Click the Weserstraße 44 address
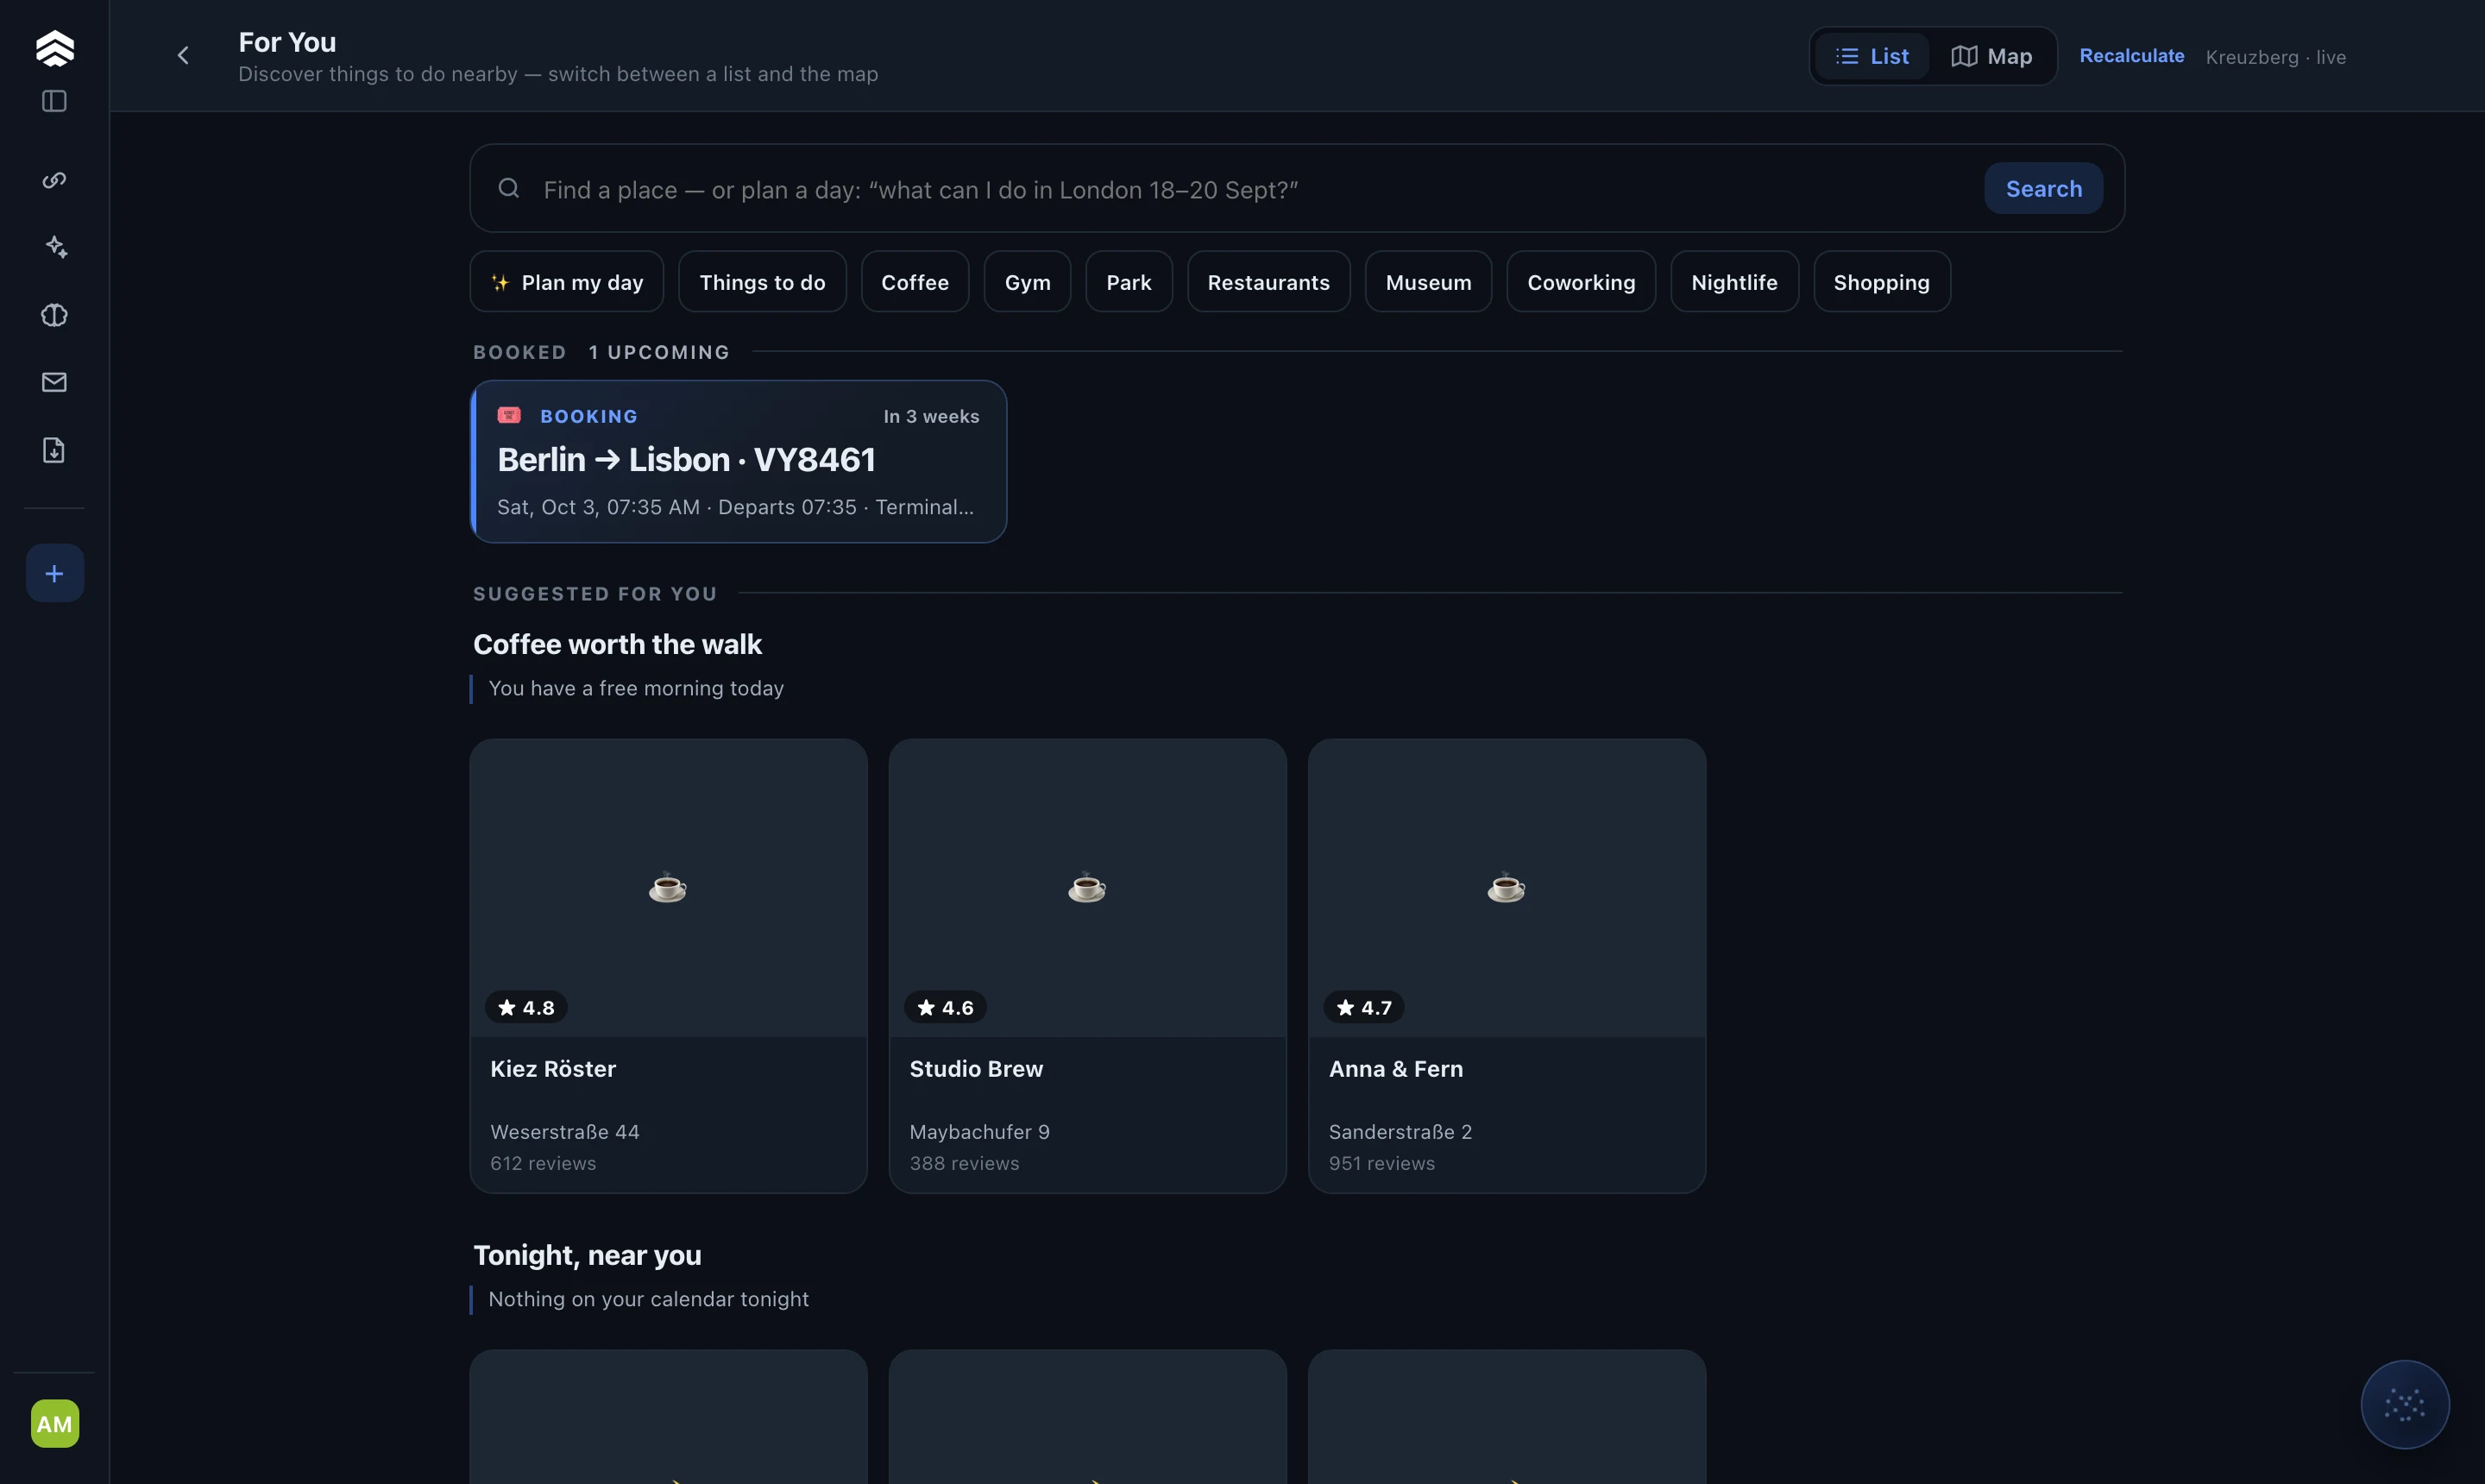 tap(565, 1132)
